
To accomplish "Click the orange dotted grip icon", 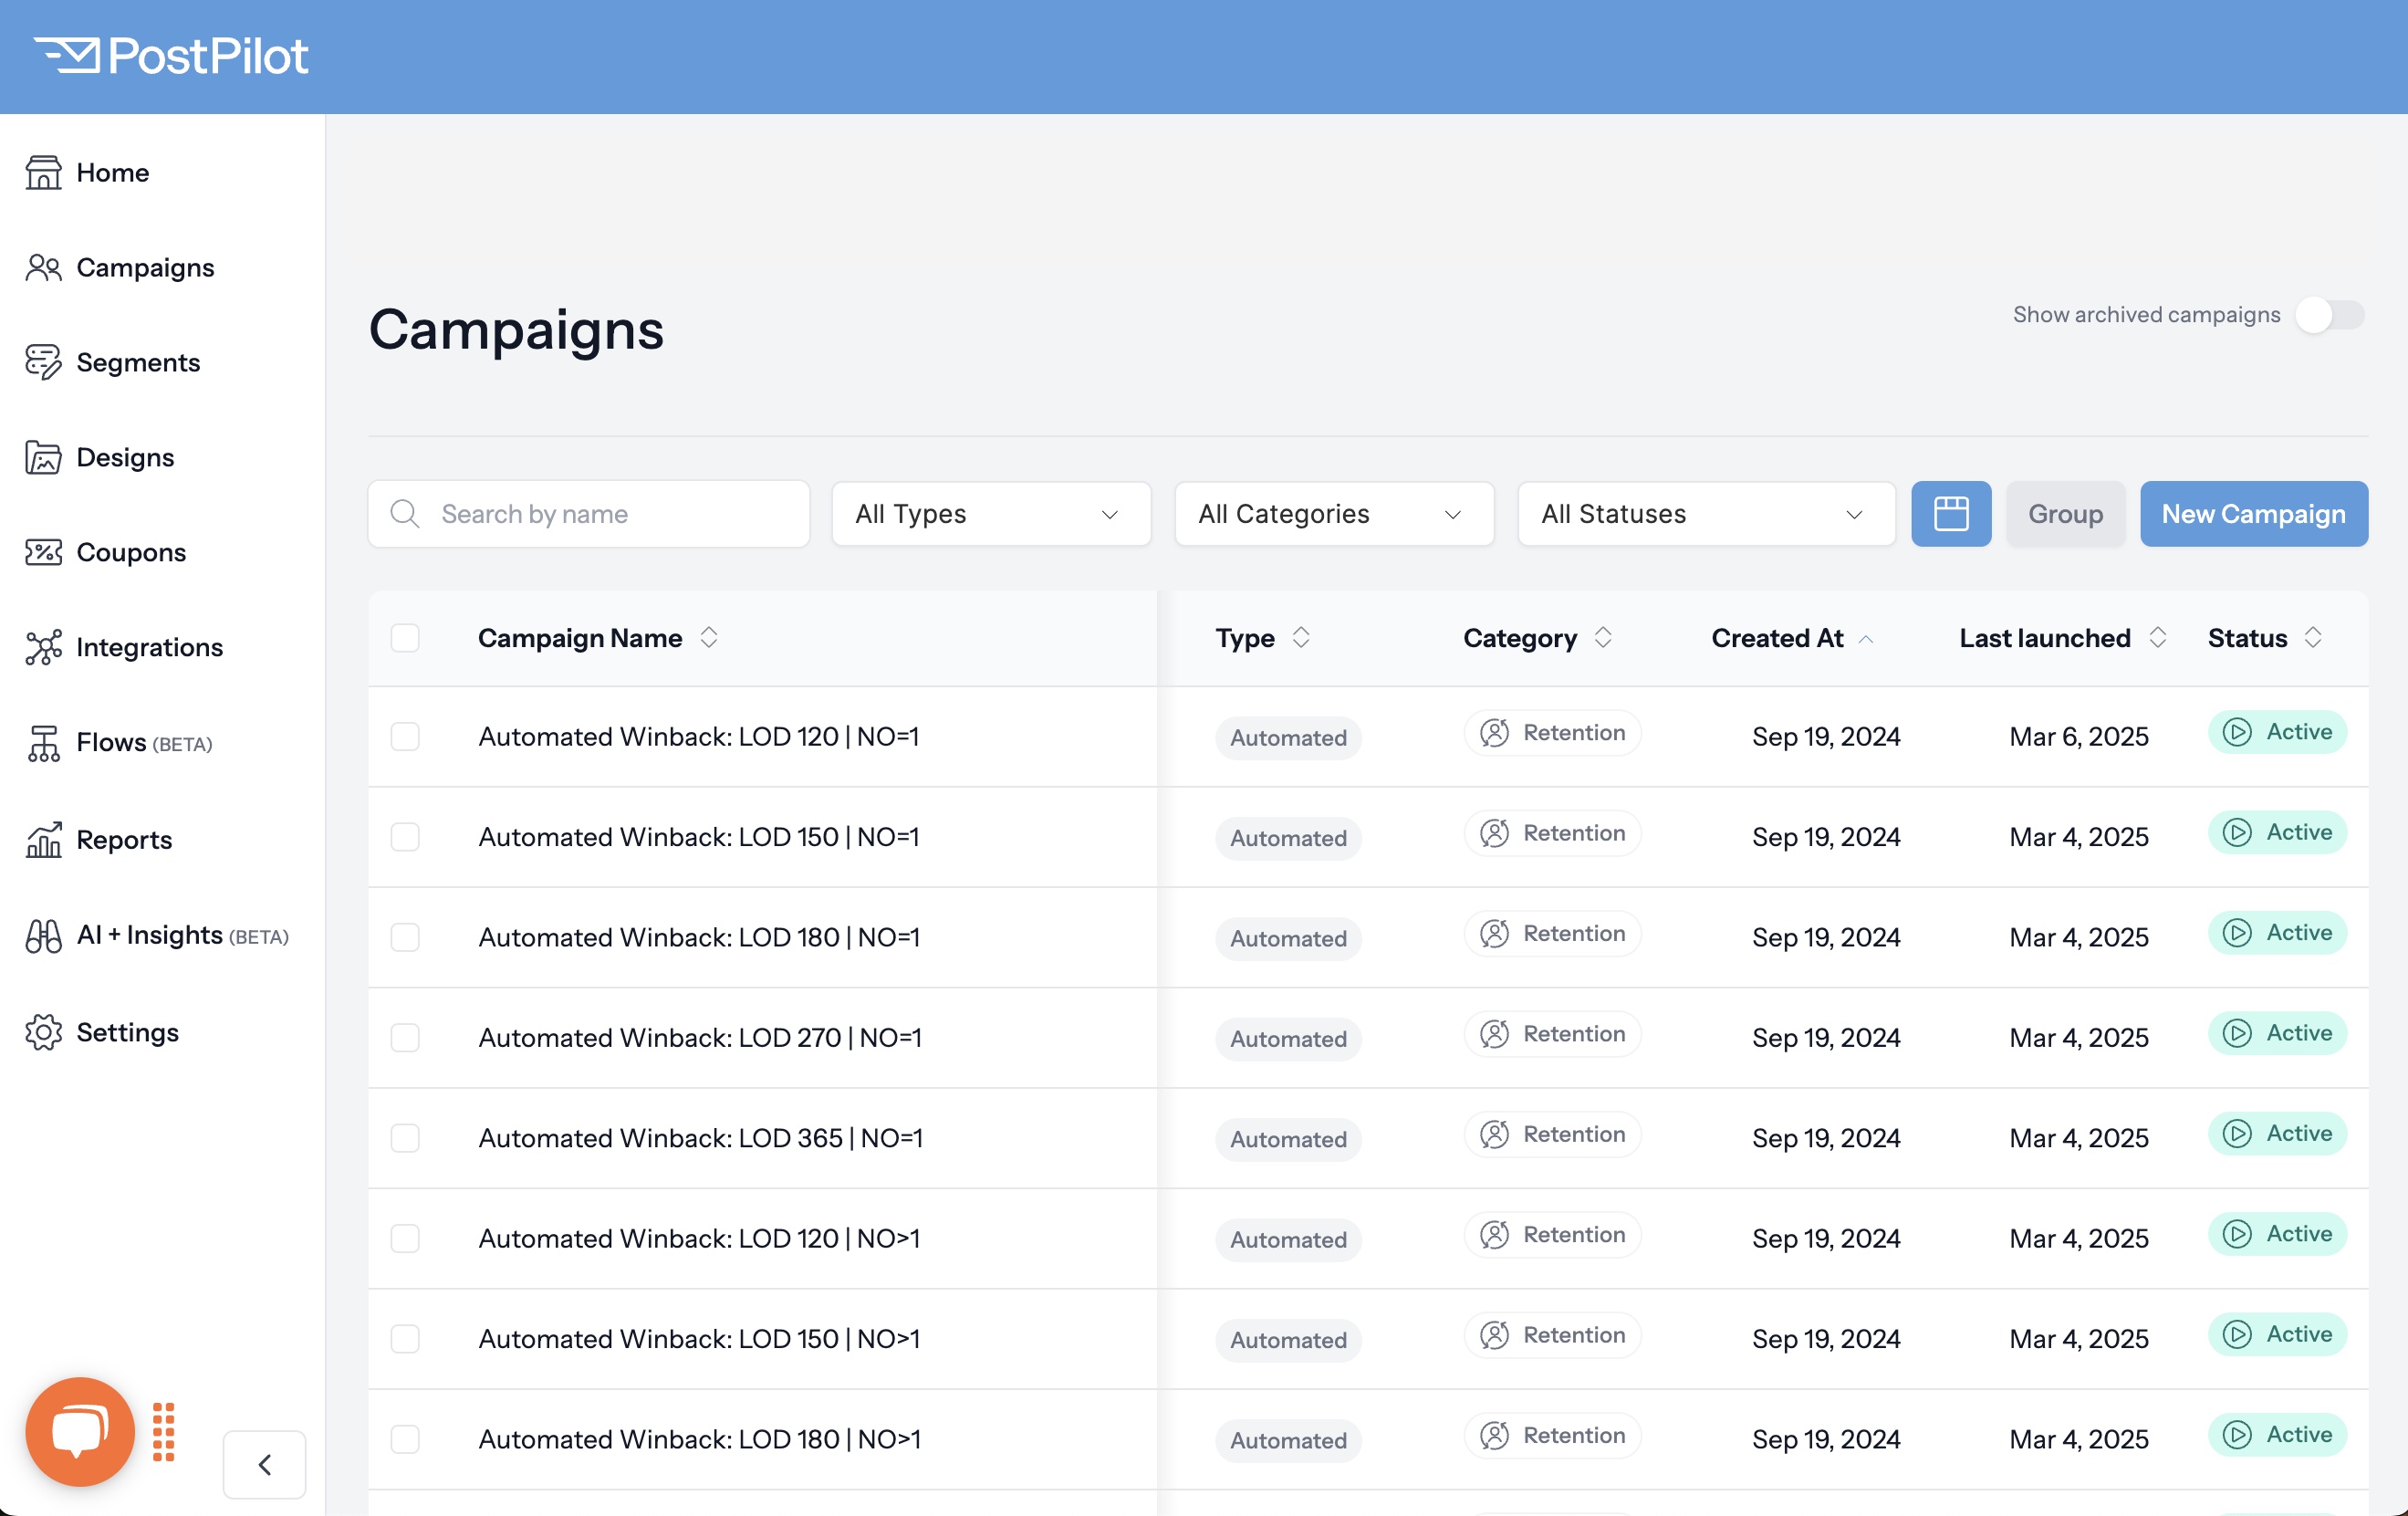I will pyautogui.click(x=164, y=1432).
